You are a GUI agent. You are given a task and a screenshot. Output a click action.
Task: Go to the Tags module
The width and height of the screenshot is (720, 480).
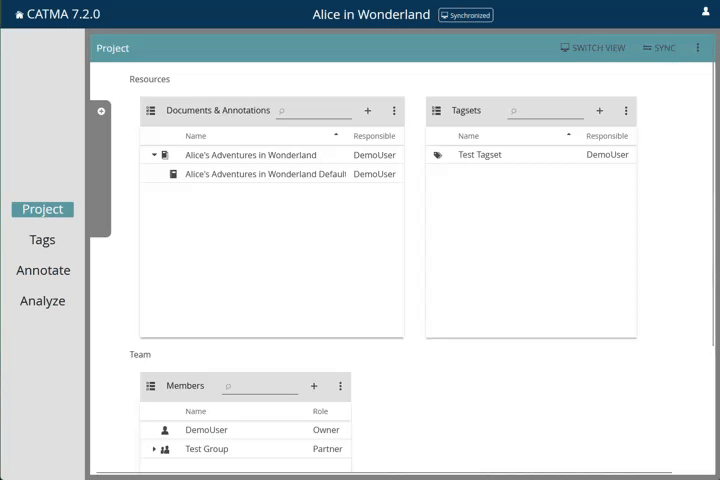coord(42,240)
